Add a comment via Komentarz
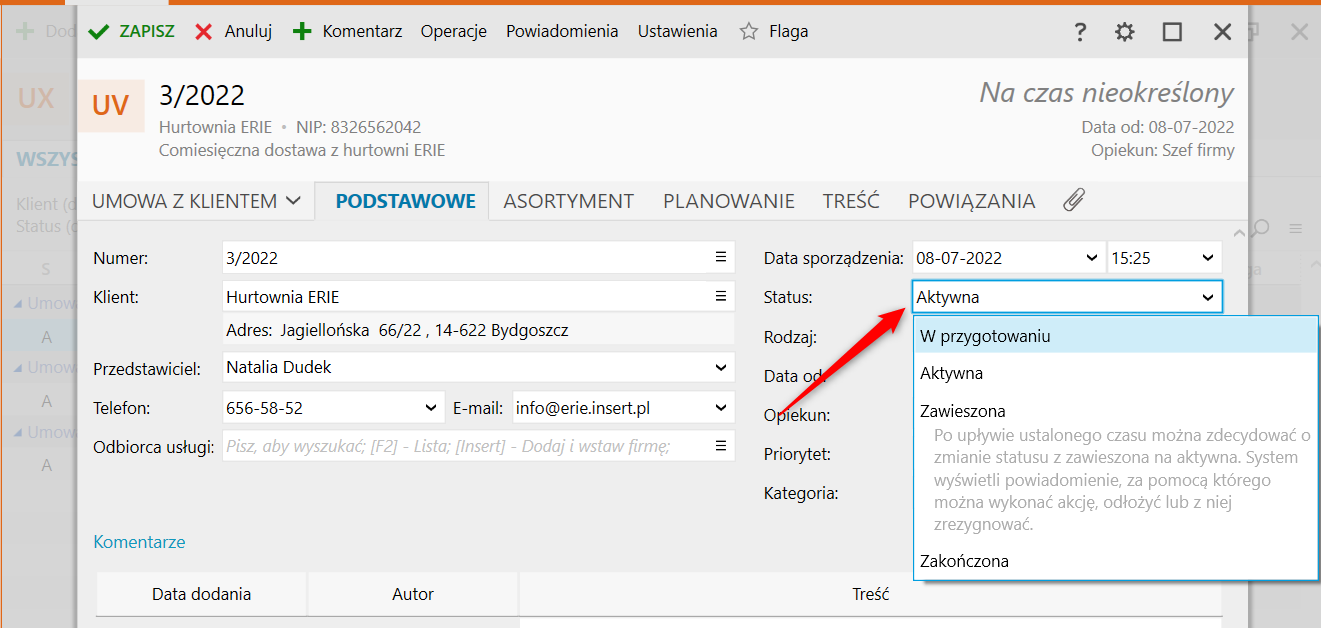Screen dimensions: 1321x628 347,31
